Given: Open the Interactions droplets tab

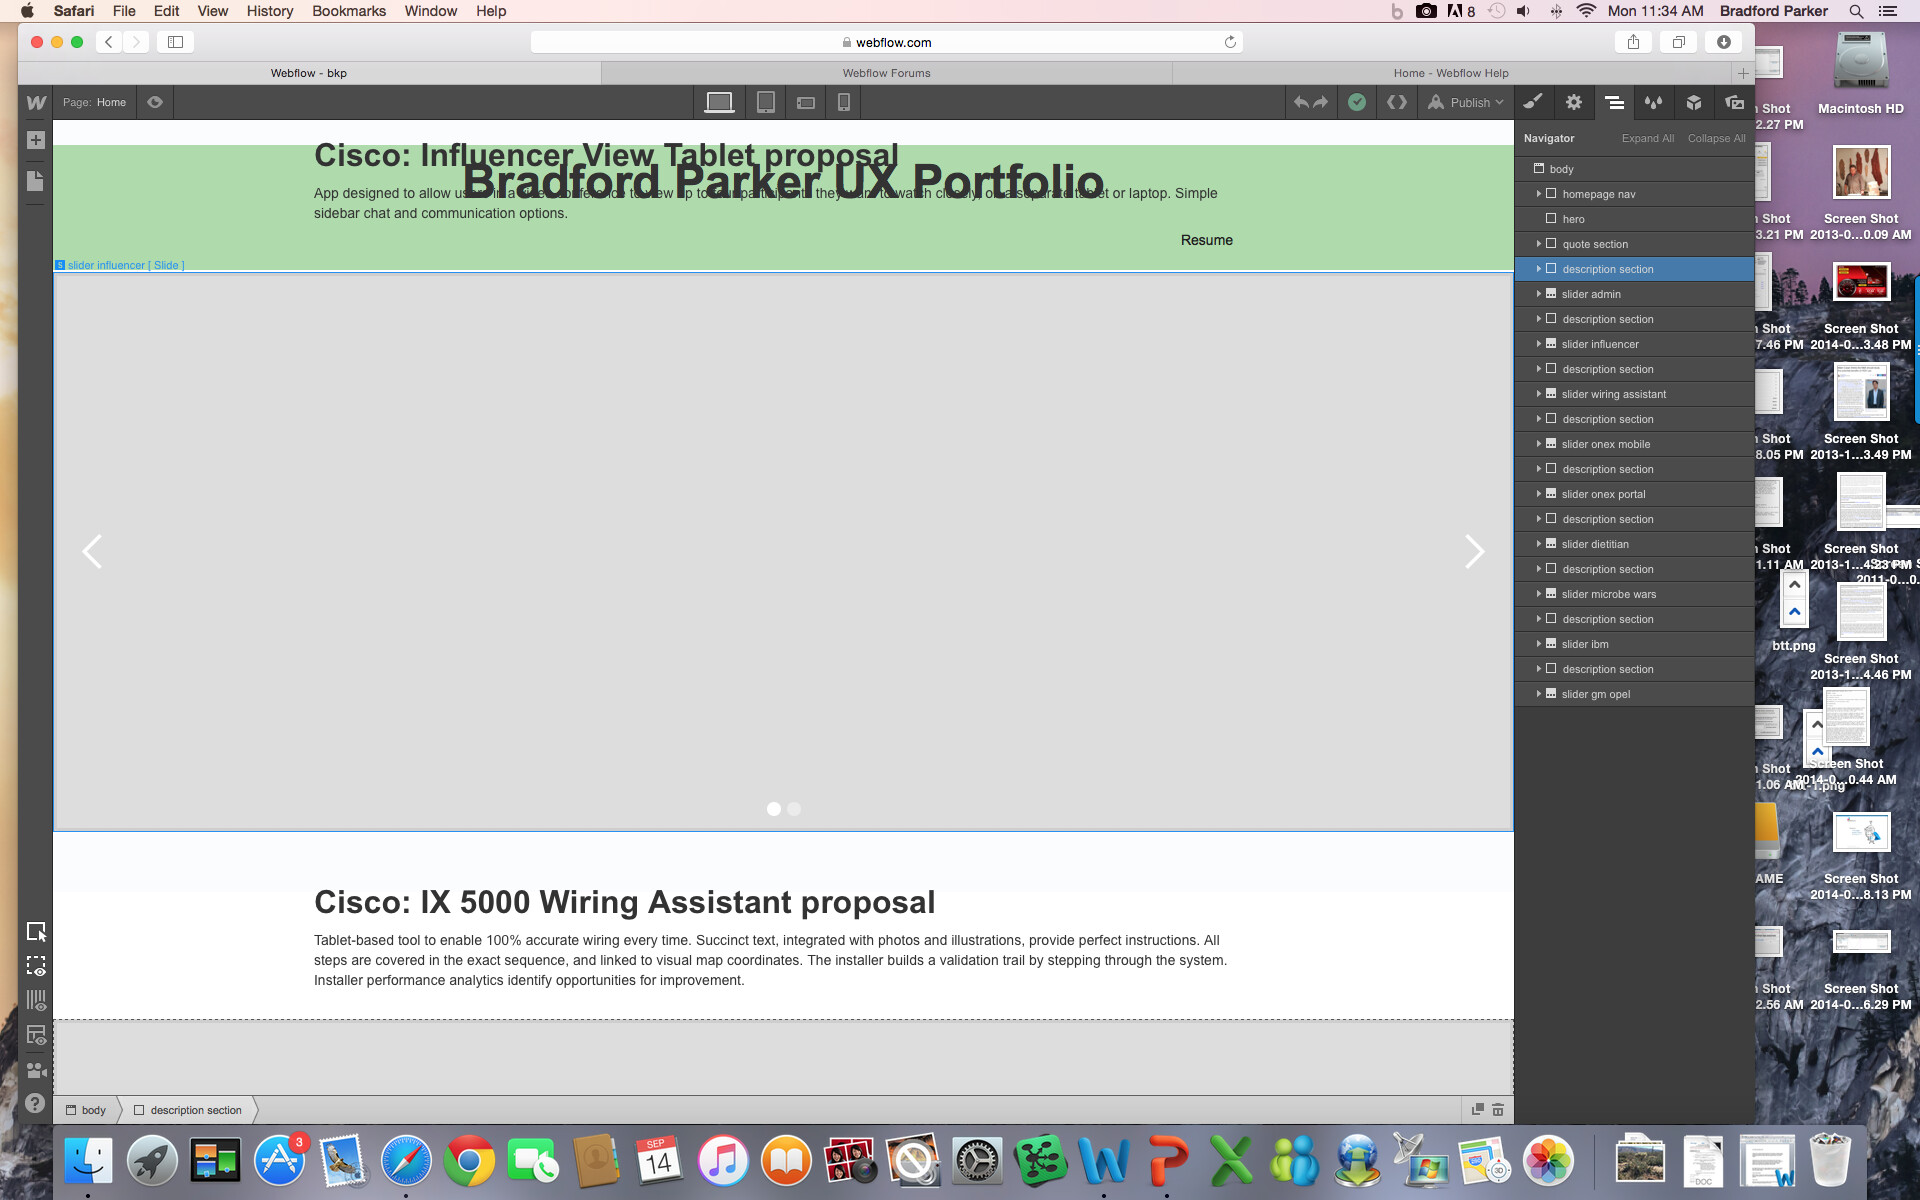Looking at the screenshot, I should [x=1654, y=102].
